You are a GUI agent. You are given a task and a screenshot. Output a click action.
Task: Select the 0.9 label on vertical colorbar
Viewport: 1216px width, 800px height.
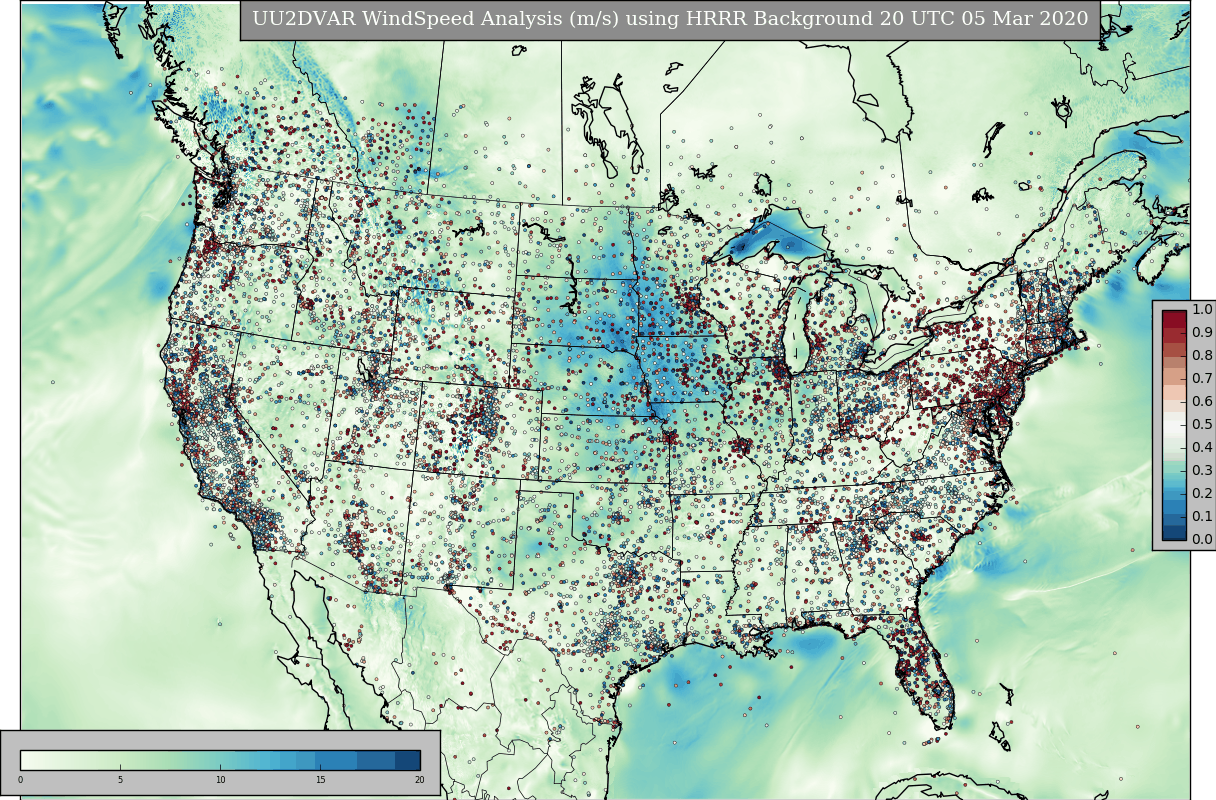coord(1202,333)
